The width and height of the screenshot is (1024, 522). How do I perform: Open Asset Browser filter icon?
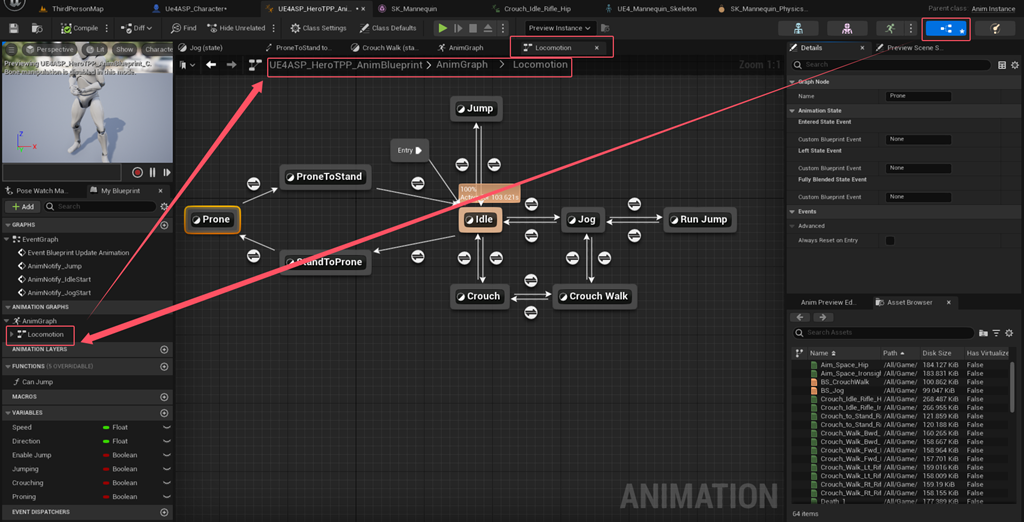click(997, 333)
